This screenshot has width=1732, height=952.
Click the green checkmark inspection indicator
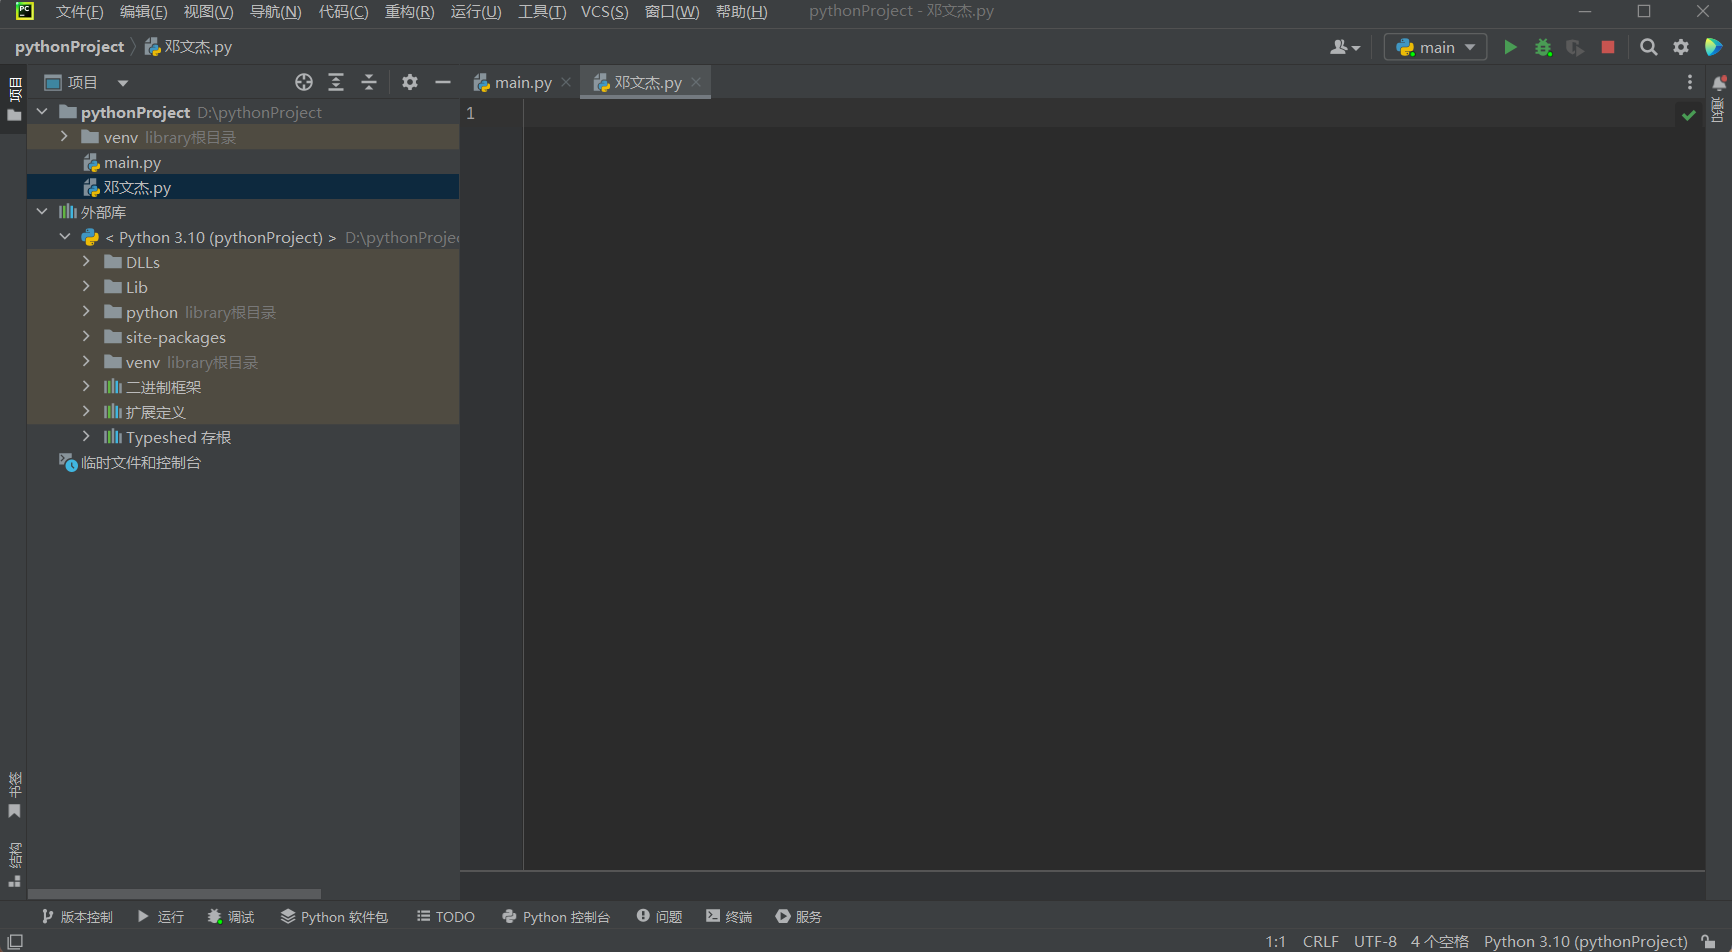tap(1689, 115)
